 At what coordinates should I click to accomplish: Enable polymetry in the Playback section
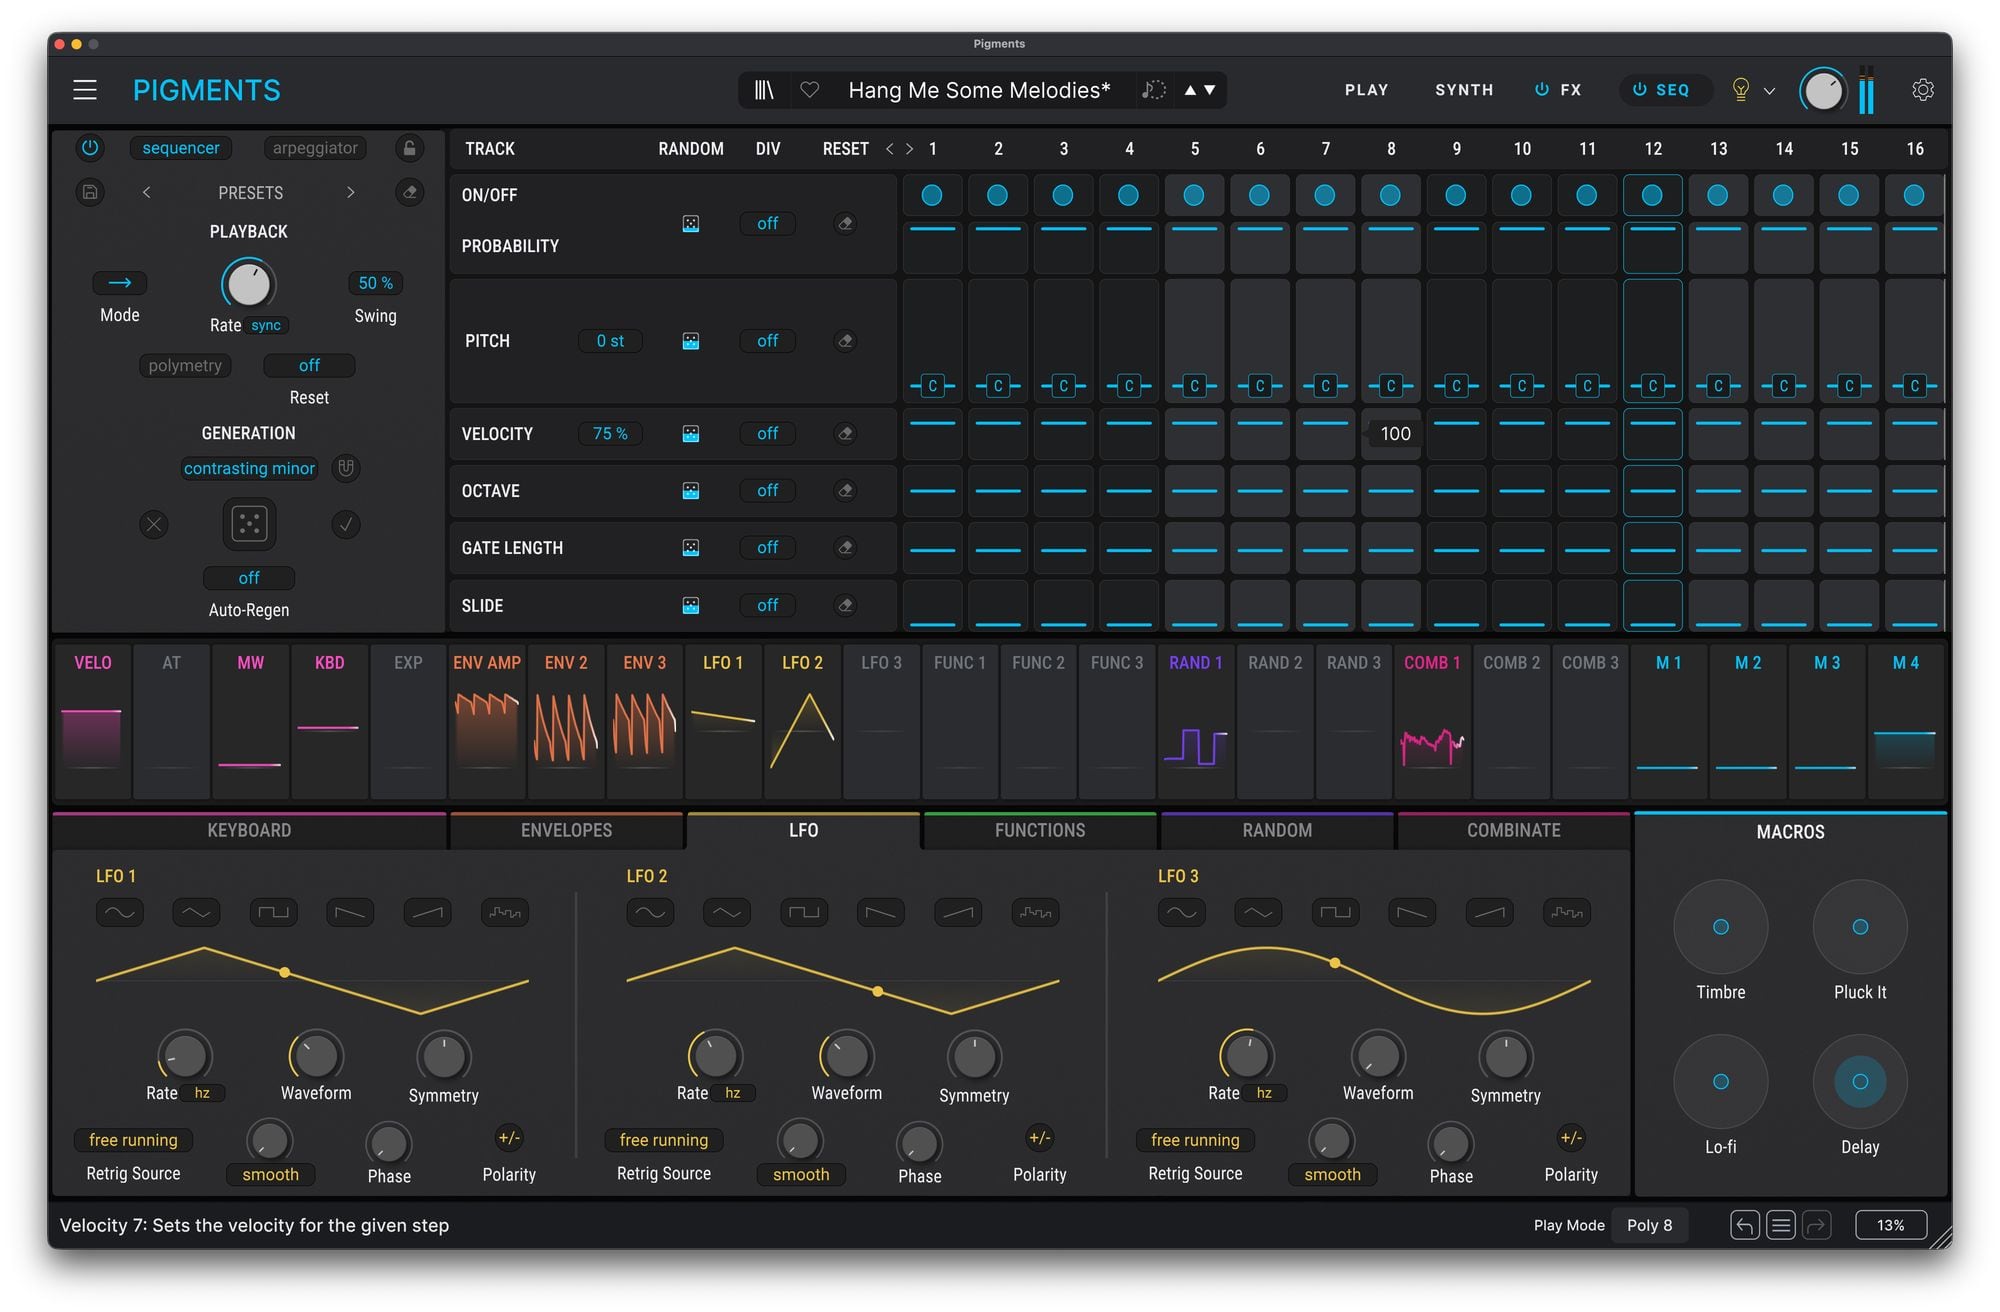point(185,365)
